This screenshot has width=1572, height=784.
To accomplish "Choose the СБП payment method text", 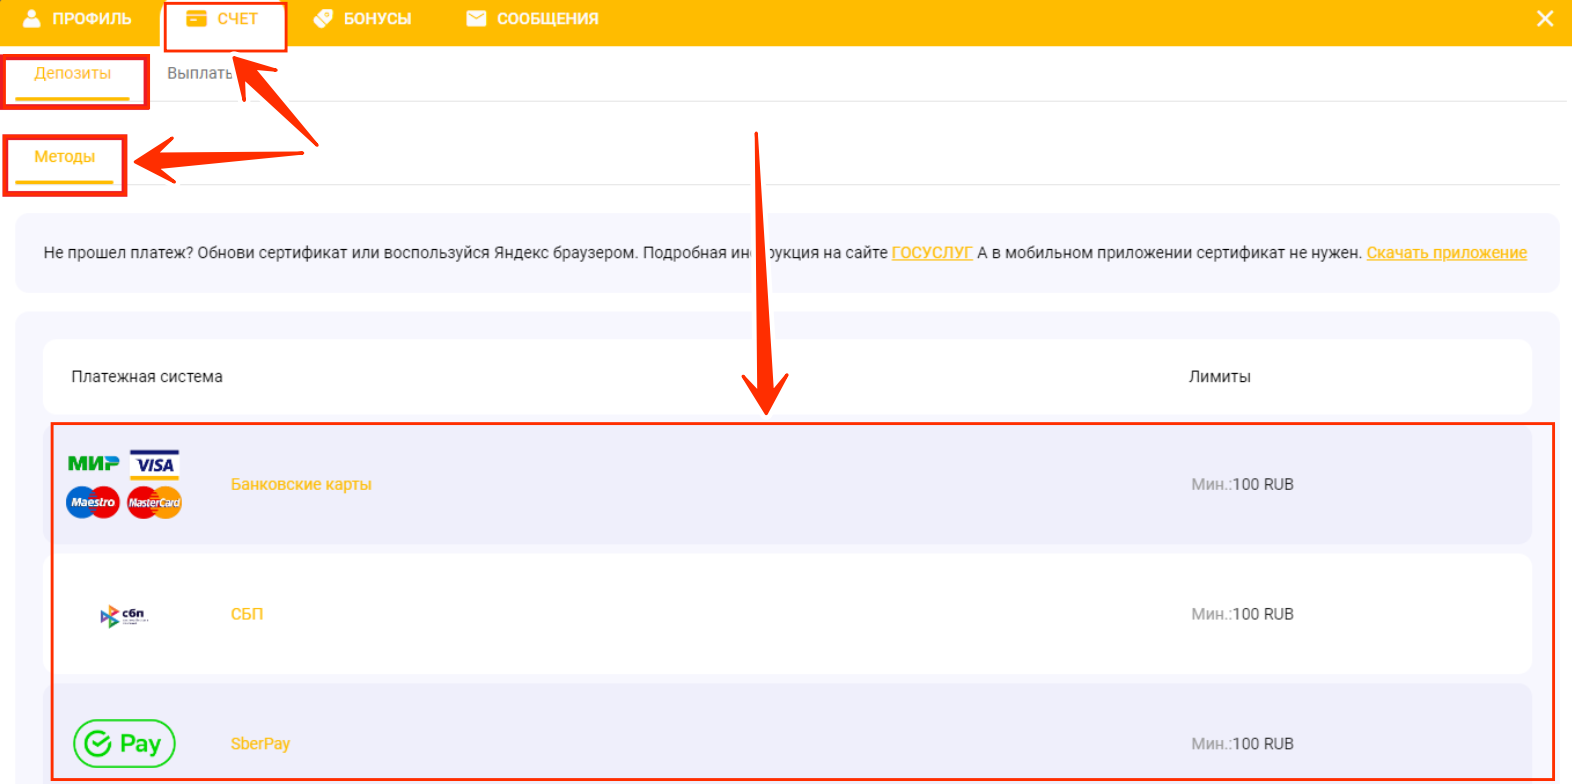I will (x=247, y=614).
